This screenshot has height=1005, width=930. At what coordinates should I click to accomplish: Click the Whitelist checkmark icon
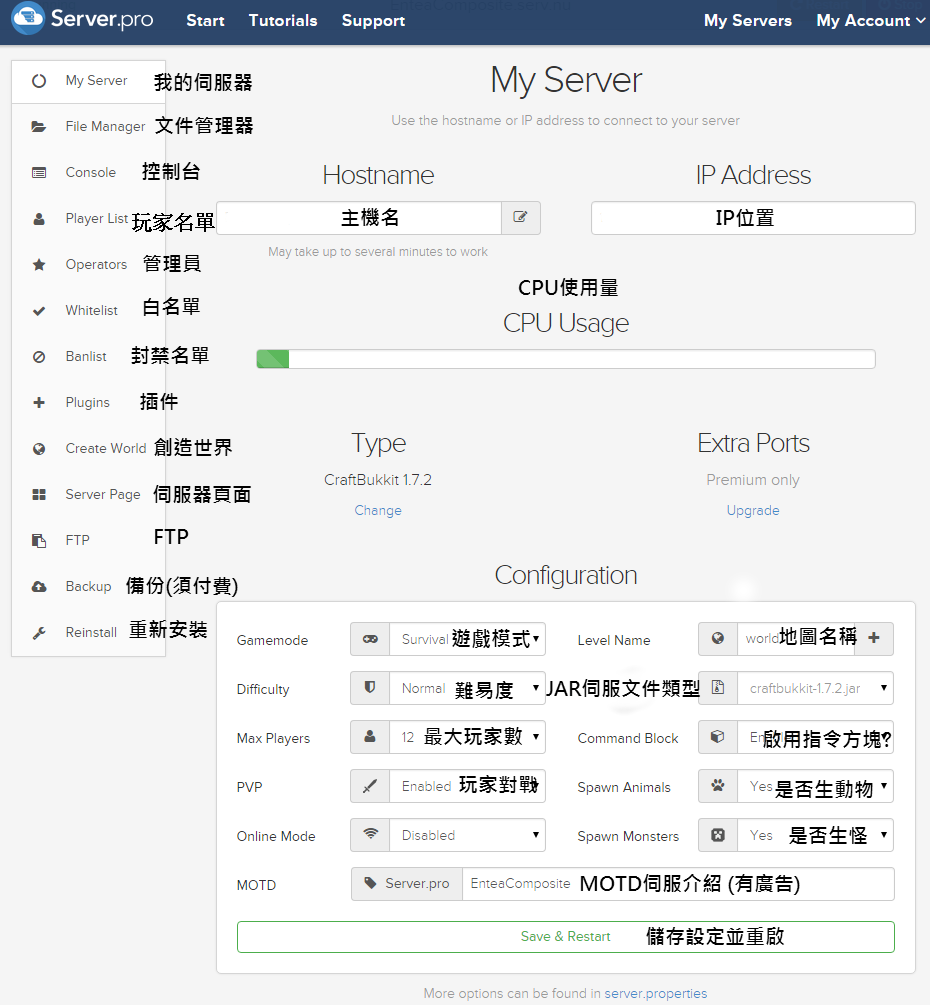pyautogui.click(x=39, y=311)
